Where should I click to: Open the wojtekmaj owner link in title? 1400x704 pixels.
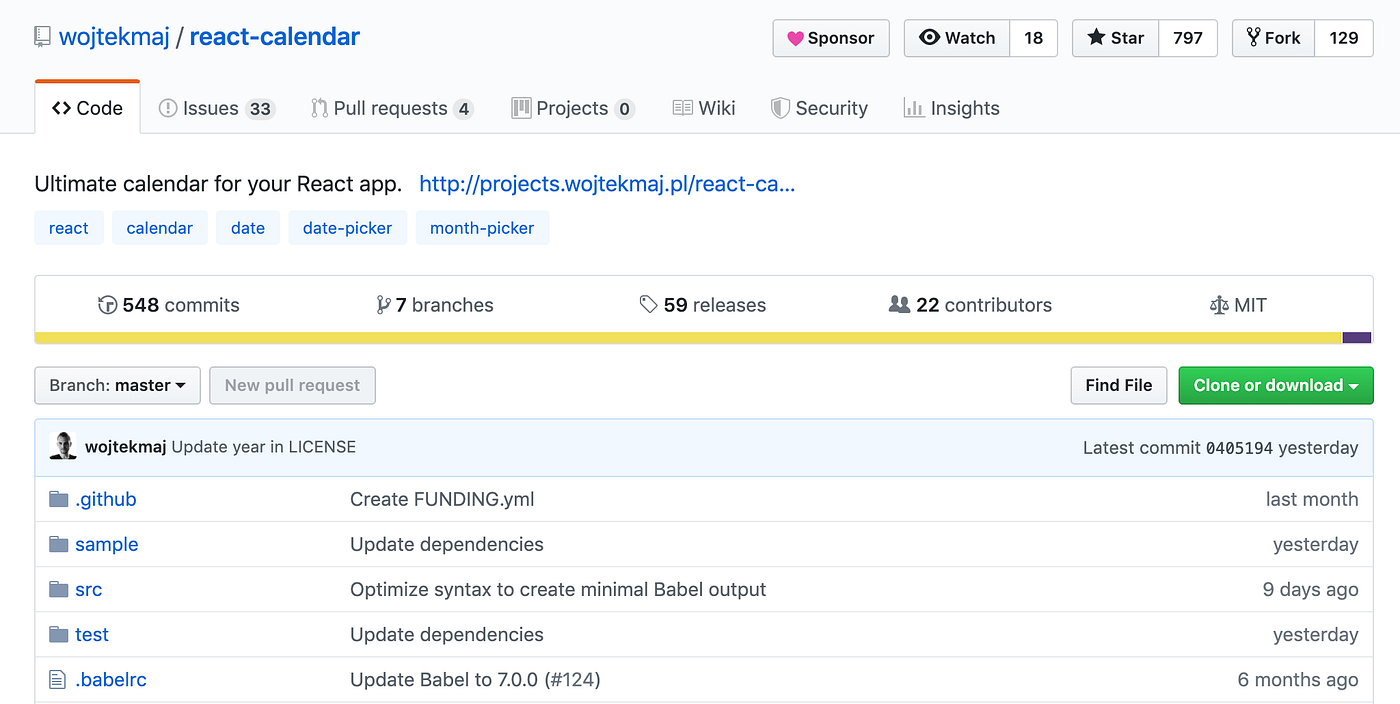pos(114,38)
